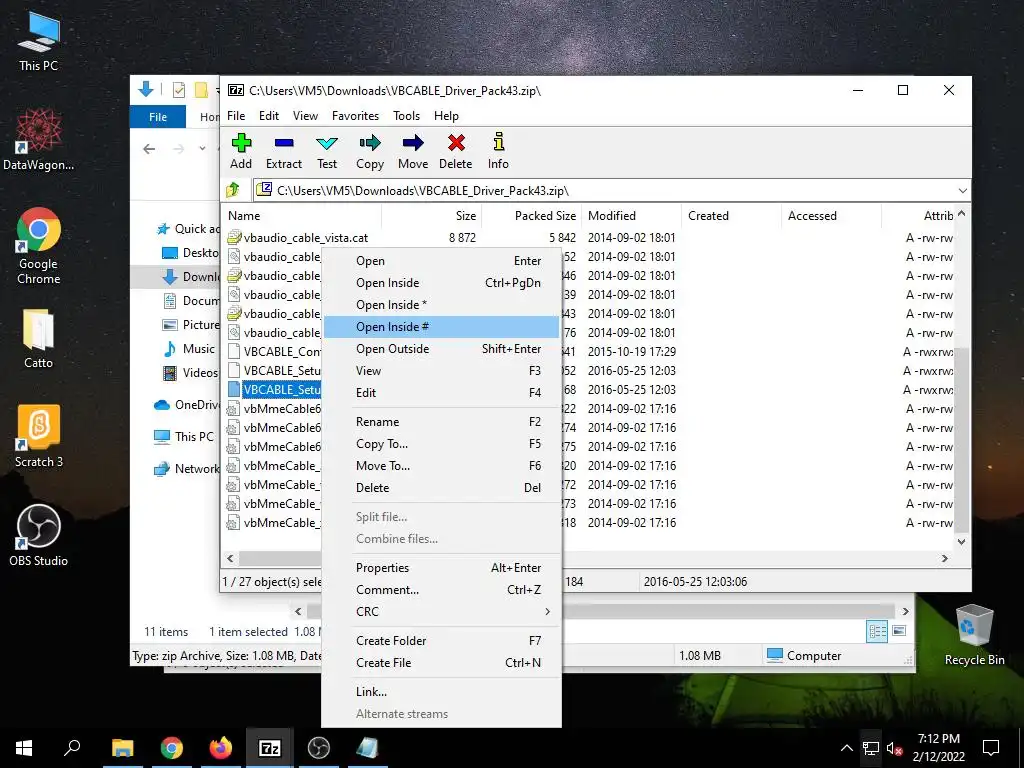
Task: Select Music in Explorer sidebar
Action: [x=189, y=349]
